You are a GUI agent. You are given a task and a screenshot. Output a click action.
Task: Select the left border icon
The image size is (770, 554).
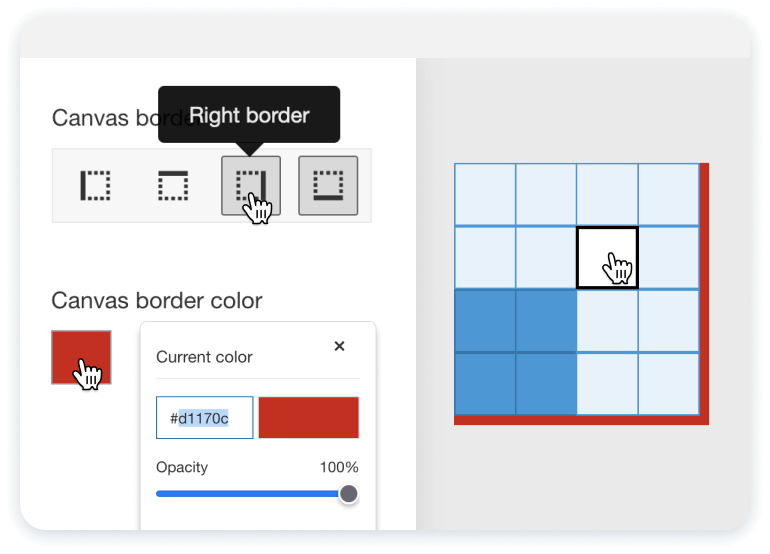[95, 186]
